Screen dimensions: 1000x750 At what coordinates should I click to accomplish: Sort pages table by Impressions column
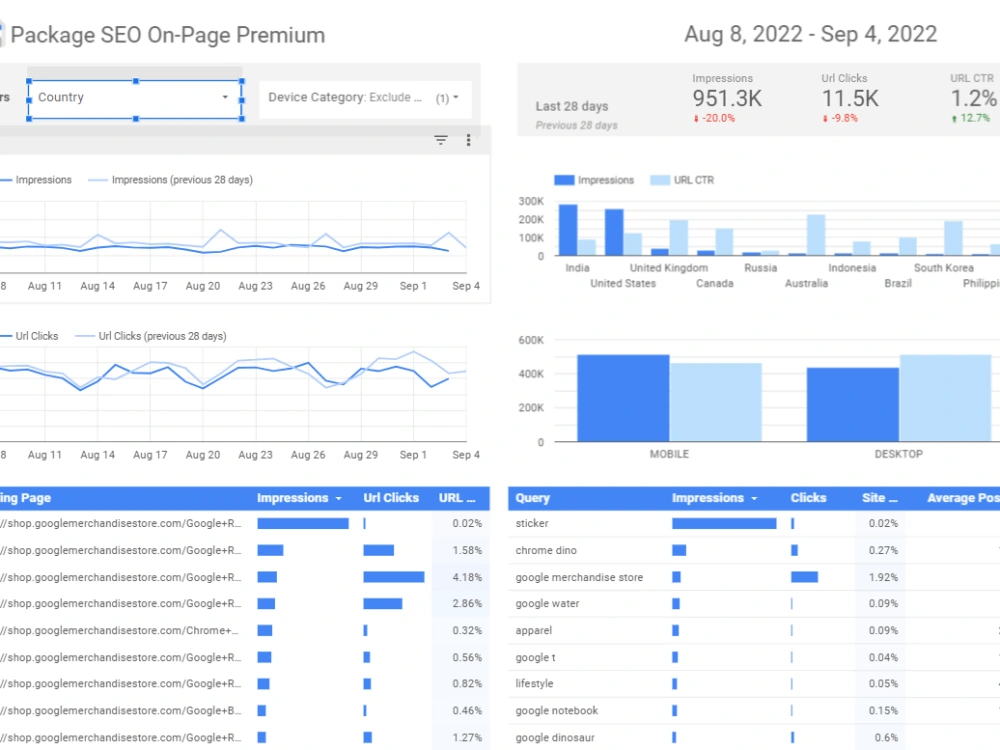coord(298,498)
